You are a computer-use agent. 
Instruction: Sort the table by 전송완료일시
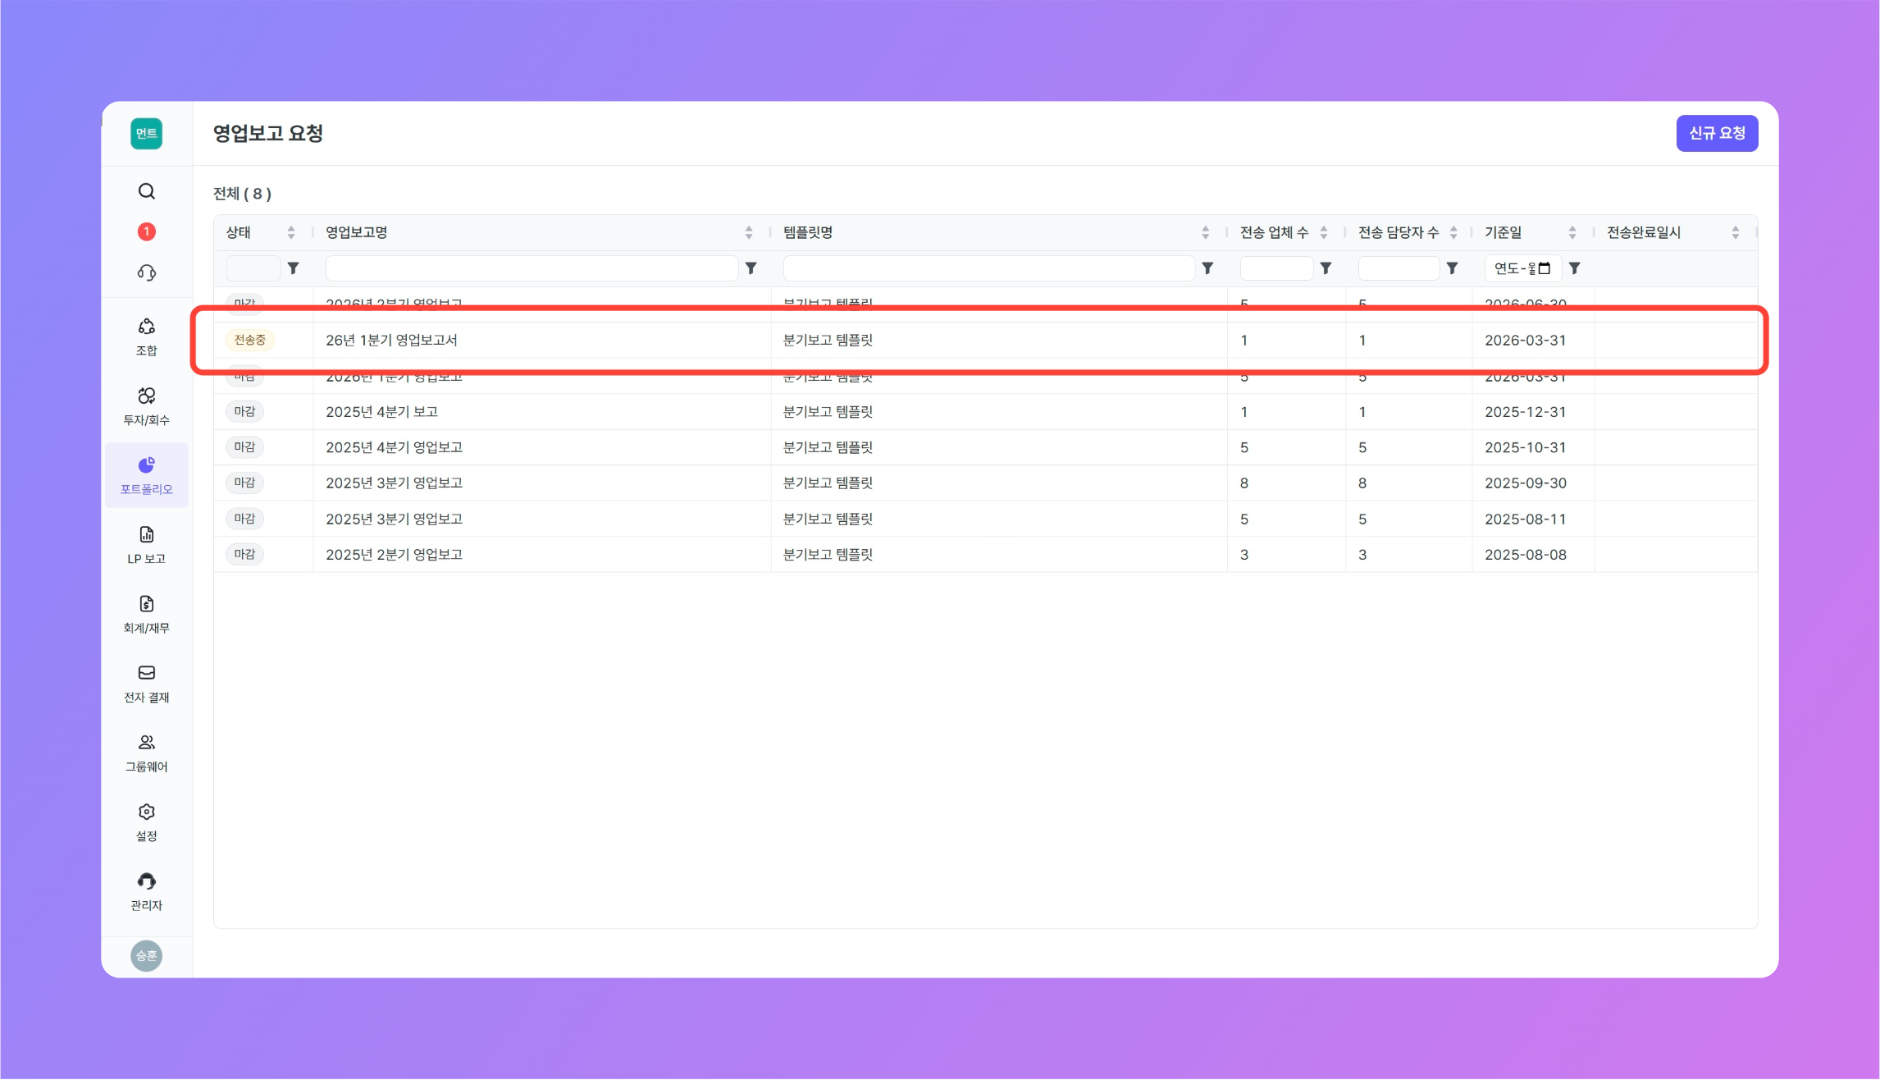(1735, 233)
